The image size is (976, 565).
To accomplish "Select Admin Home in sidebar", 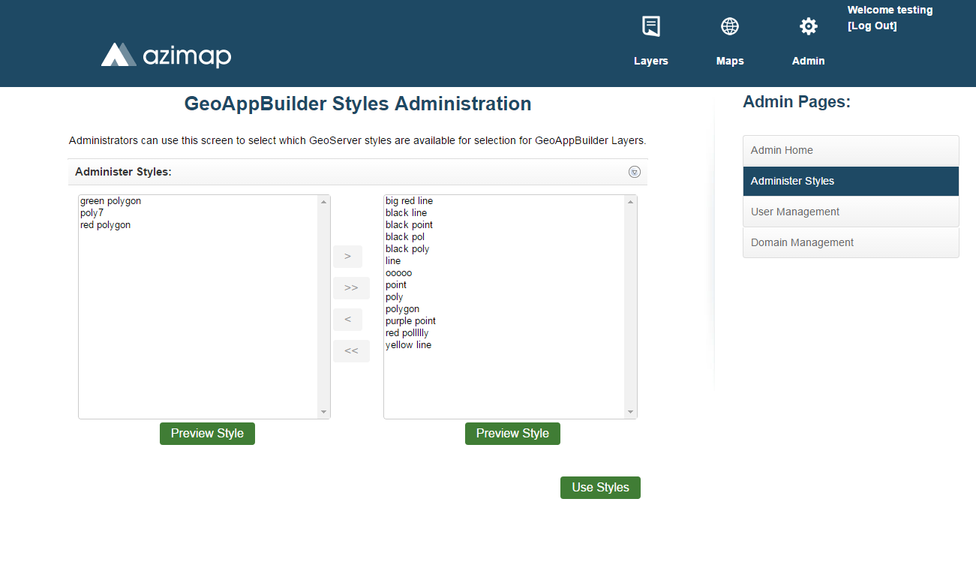I will [x=850, y=150].
